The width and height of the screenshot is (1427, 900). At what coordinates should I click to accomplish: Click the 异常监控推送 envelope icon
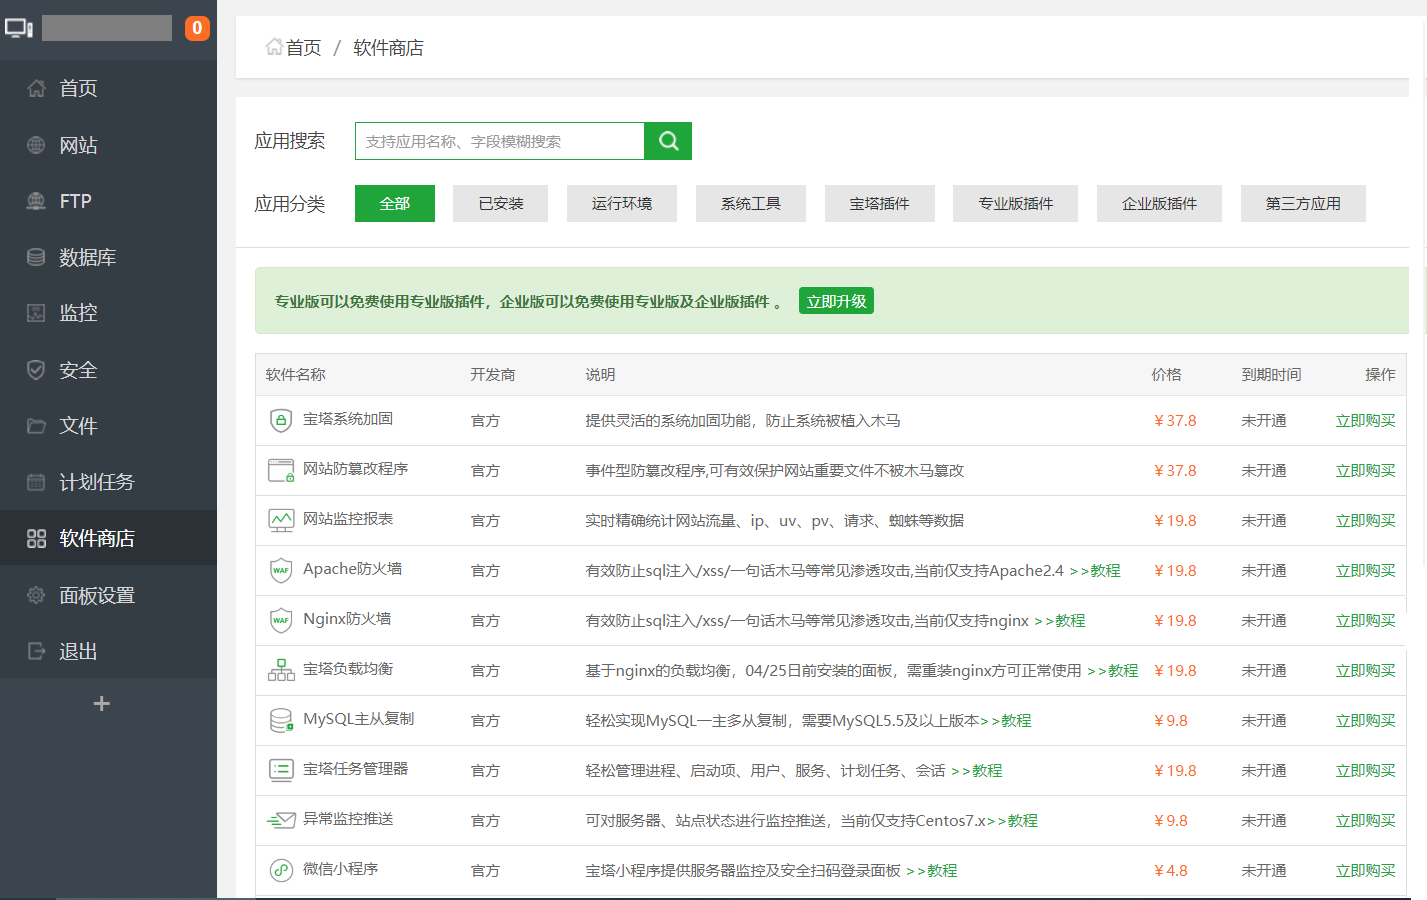281,820
